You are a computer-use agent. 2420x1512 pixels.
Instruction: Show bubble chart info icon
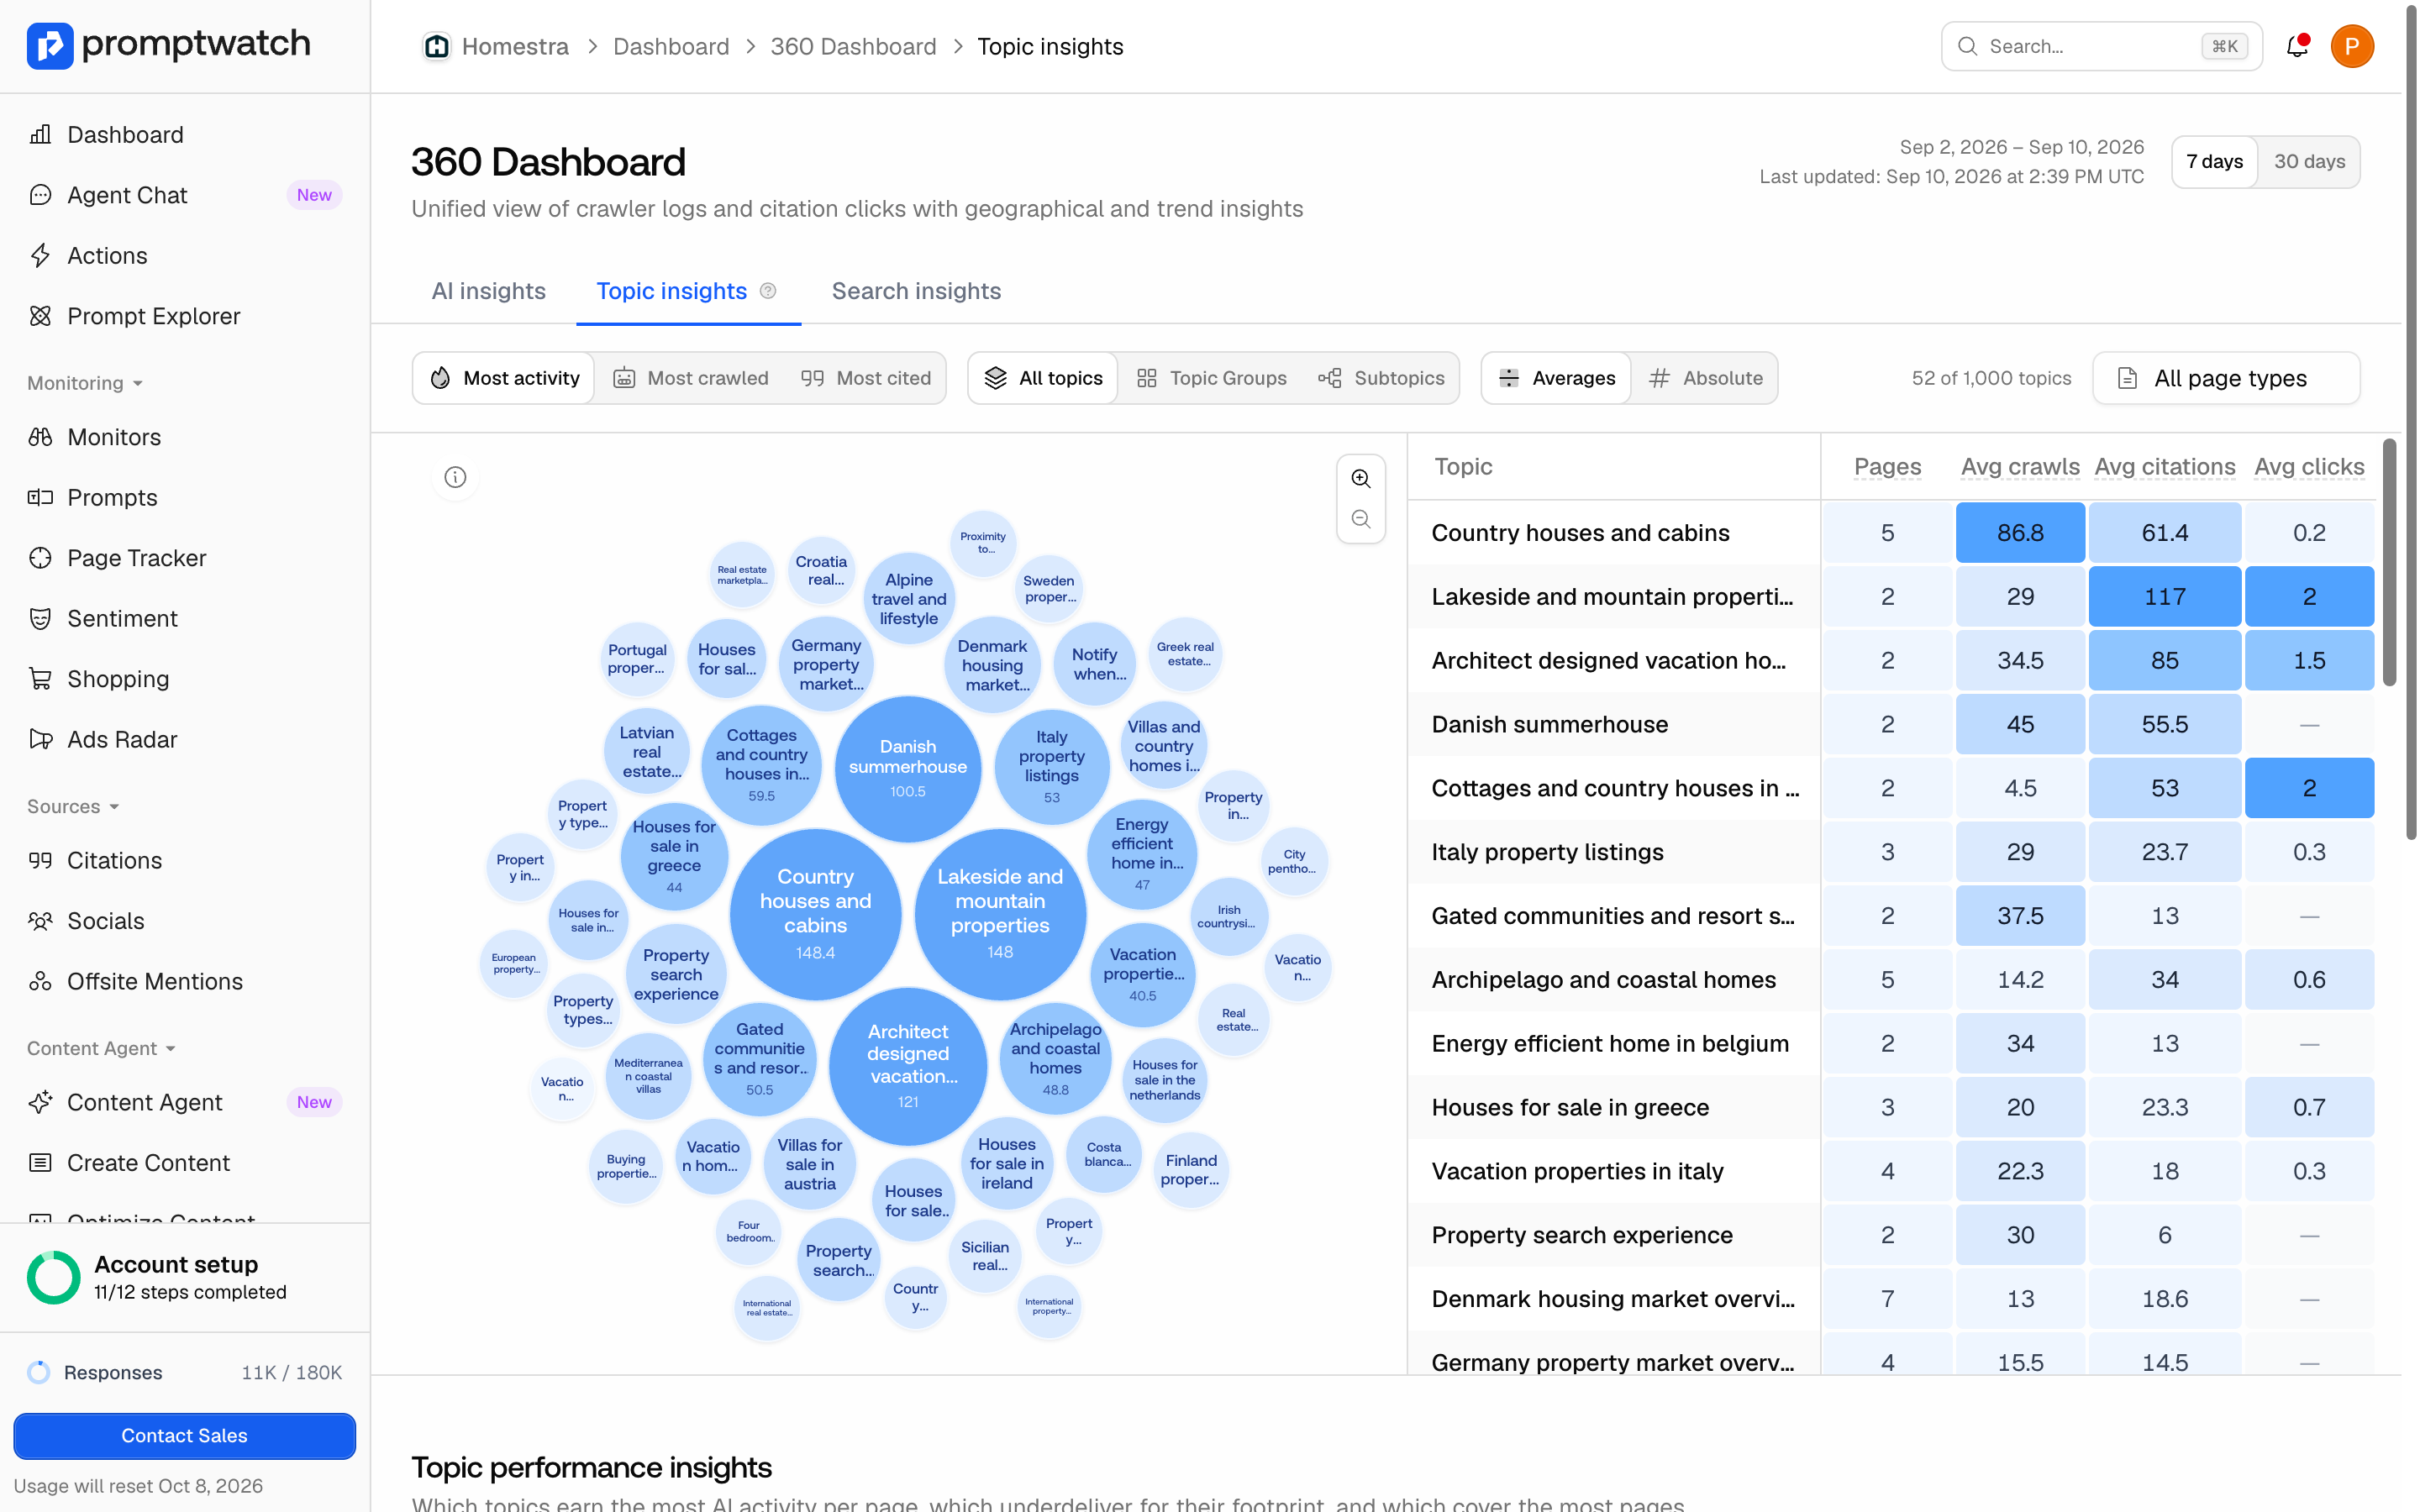pyautogui.click(x=455, y=477)
